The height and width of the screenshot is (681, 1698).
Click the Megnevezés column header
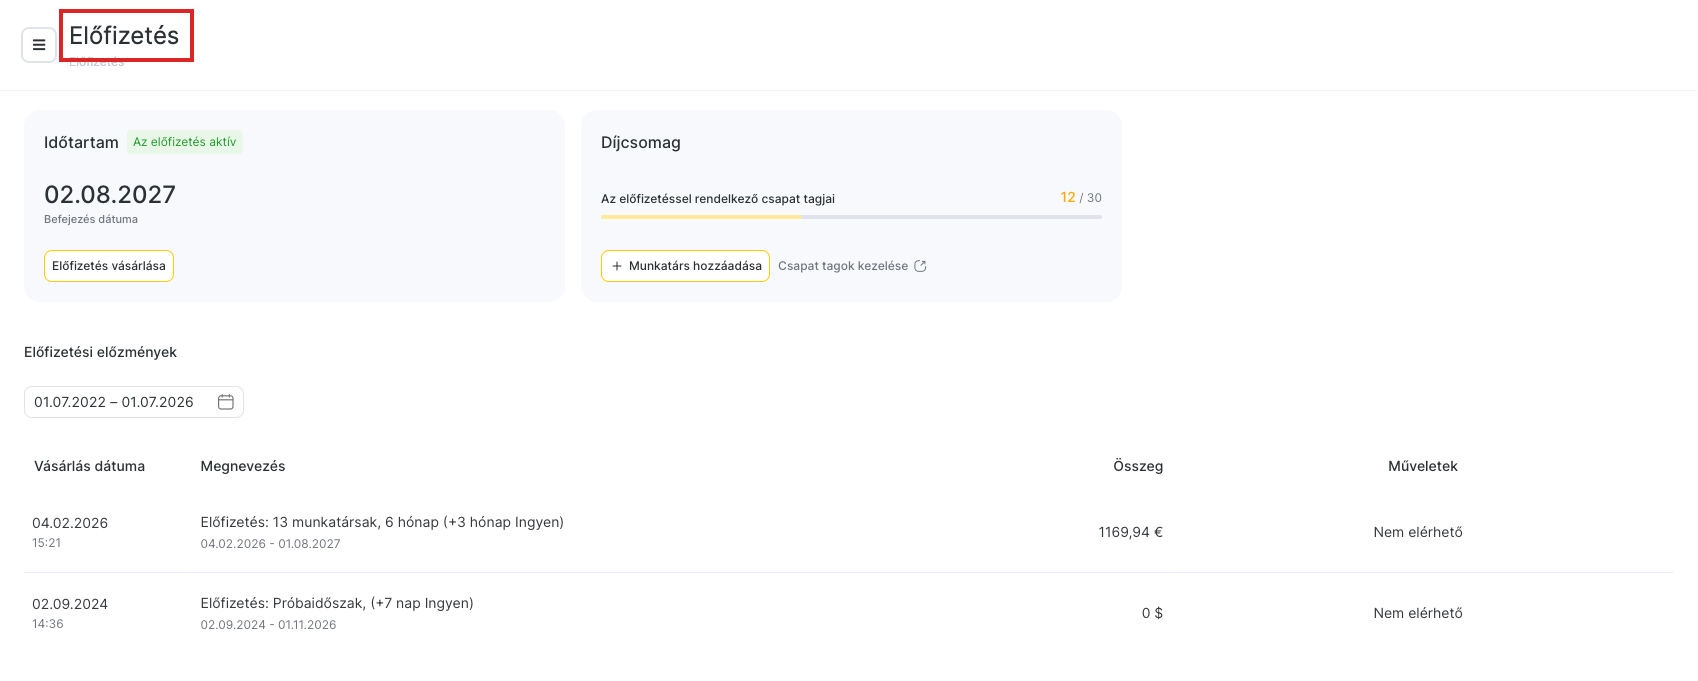point(243,466)
